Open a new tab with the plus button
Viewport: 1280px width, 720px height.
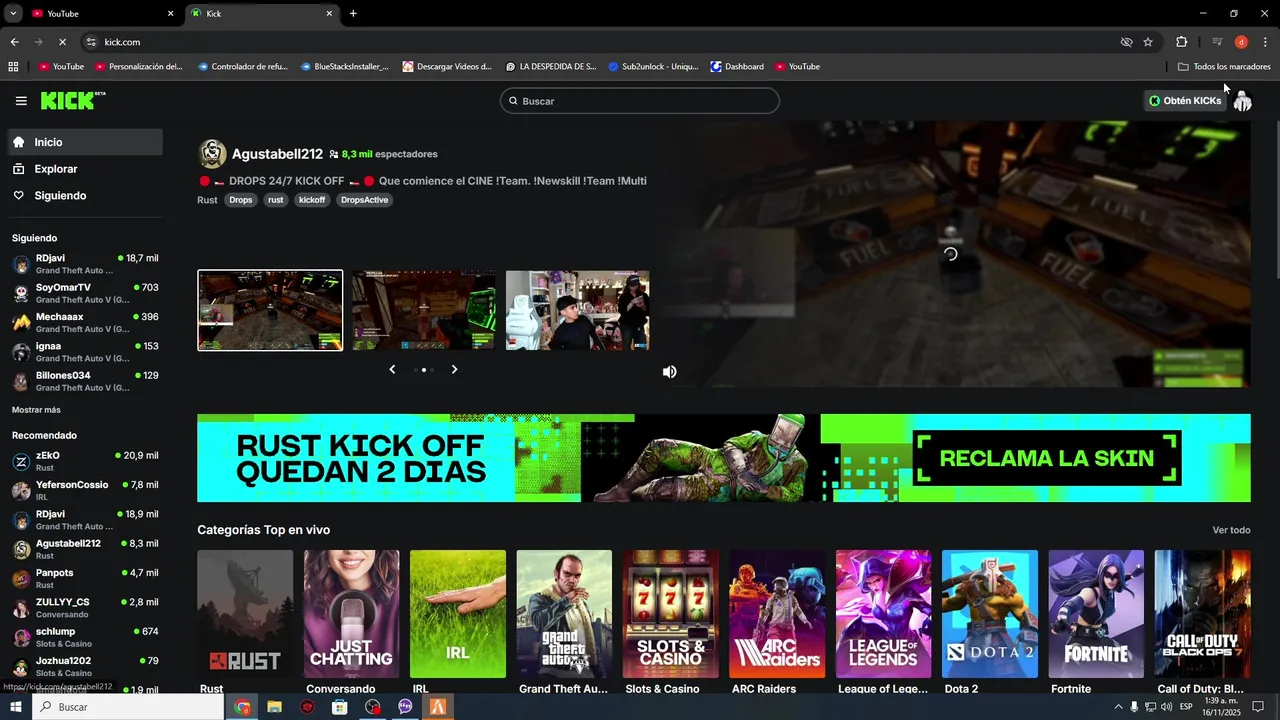point(353,13)
